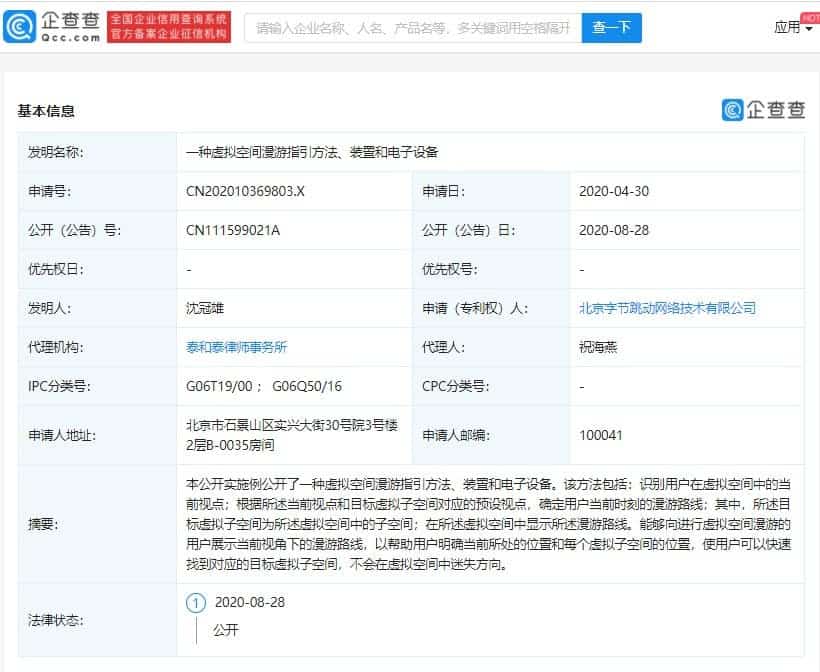Open applicant link 北京字节跳动网络技术有限公司
Screen dimensions: 820x672
click(x=667, y=308)
